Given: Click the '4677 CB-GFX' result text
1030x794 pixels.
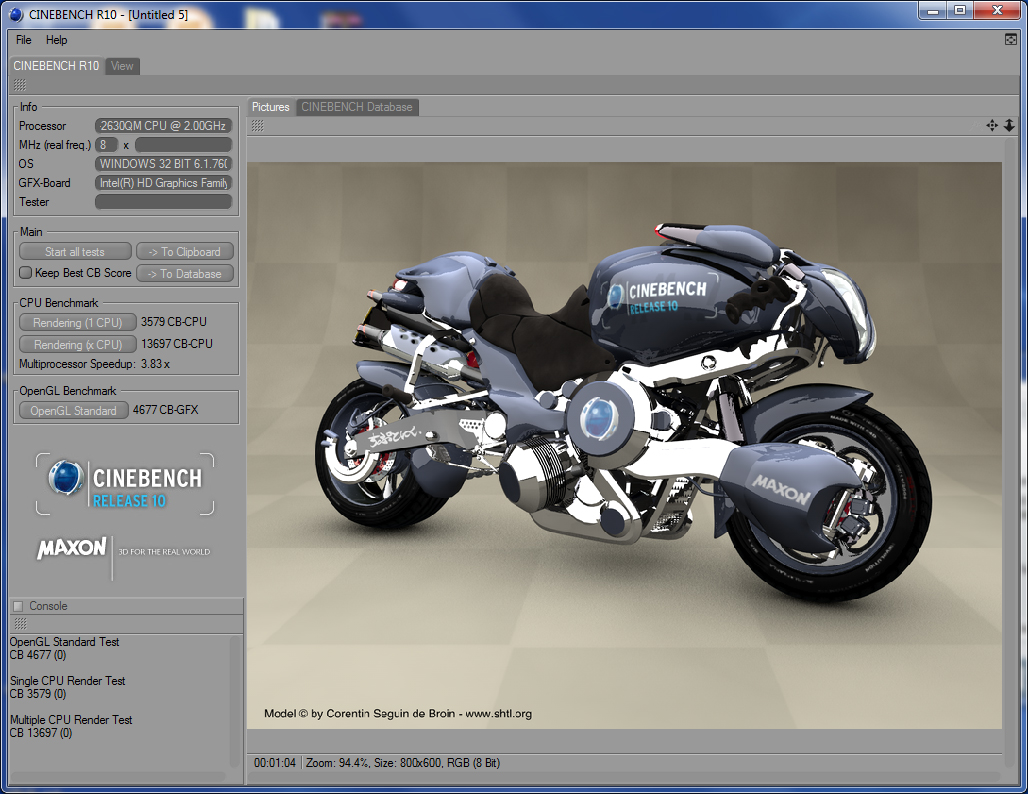Looking at the screenshot, I should (166, 410).
